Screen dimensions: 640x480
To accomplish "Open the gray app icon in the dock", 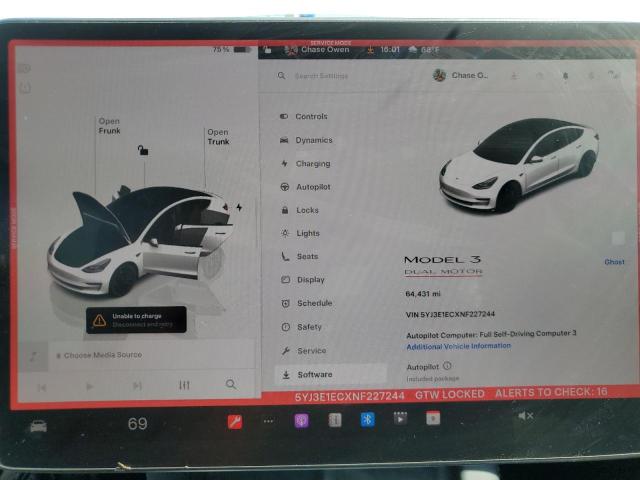I will tap(335, 420).
